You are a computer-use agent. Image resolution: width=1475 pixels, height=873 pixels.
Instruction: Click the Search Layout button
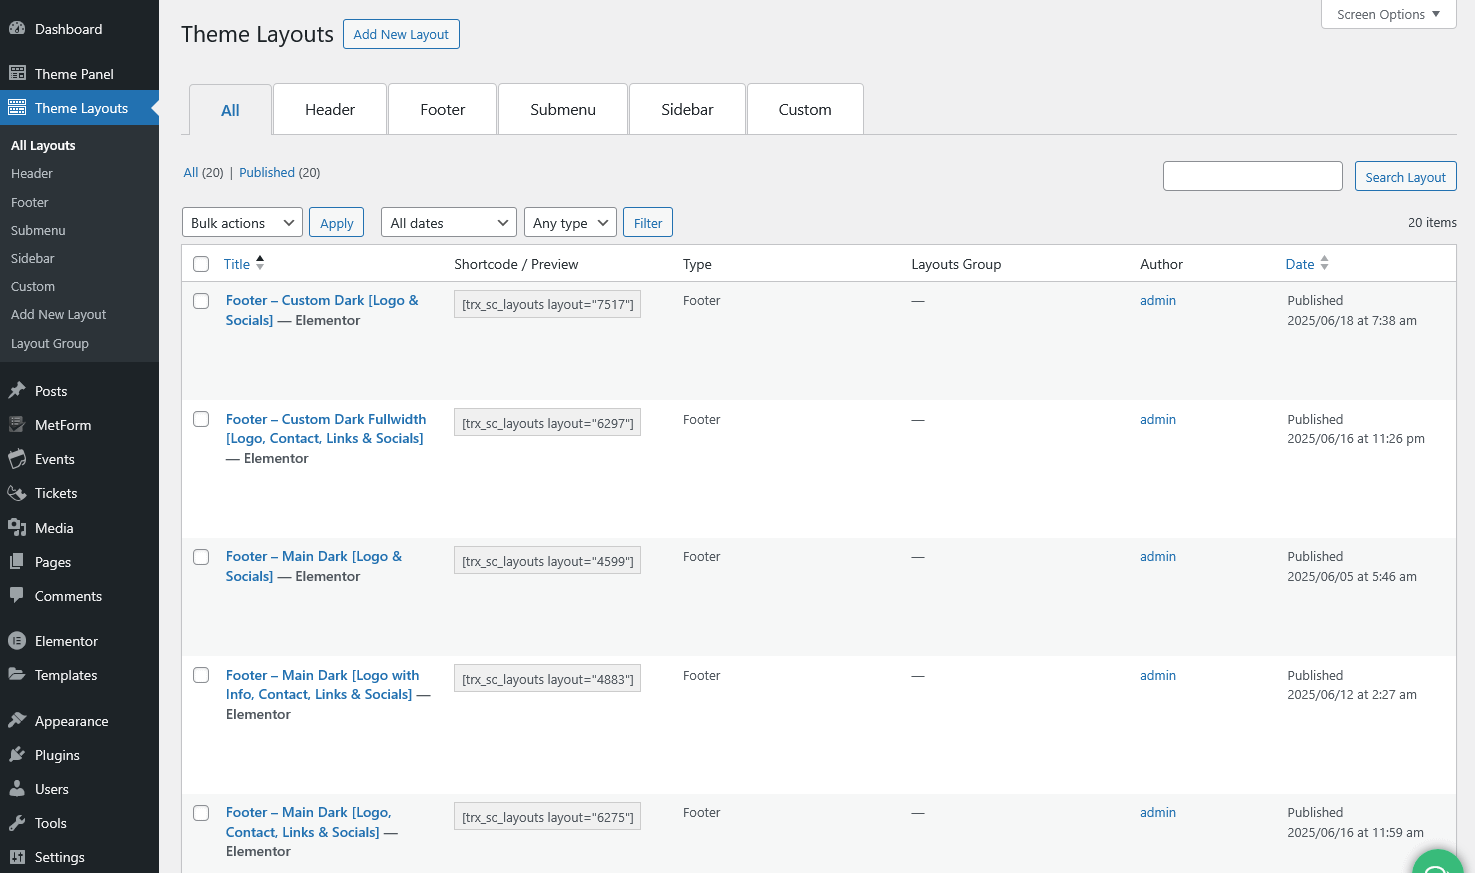point(1405,176)
